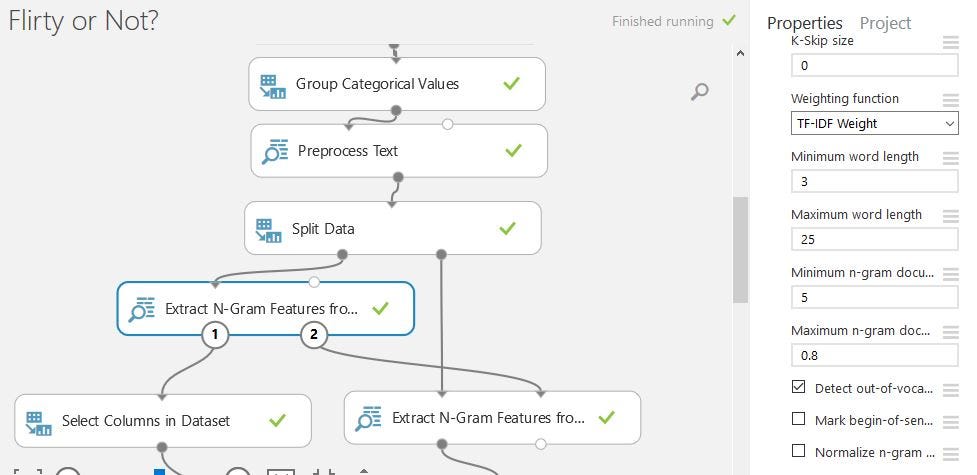Open the Weighting function dropdown
Viewport: 977px width, 475px height.
pos(874,123)
